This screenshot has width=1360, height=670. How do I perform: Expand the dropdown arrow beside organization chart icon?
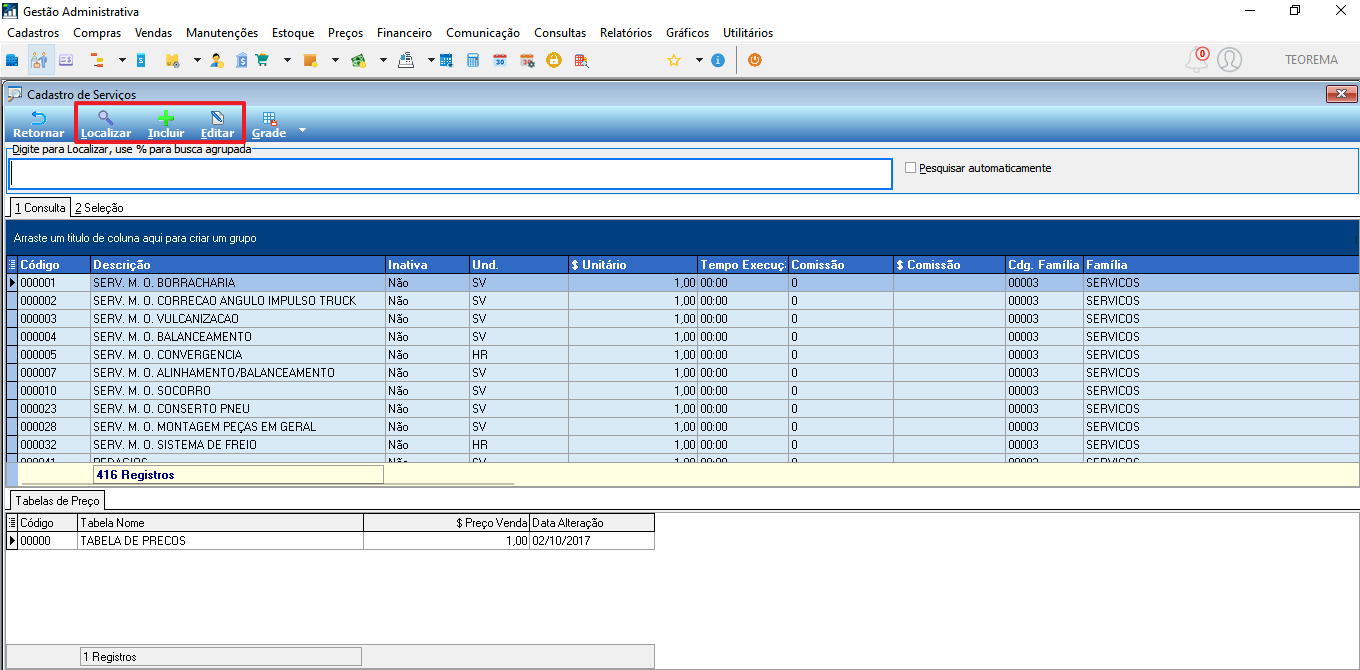pyautogui.click(x=122, y=60)
